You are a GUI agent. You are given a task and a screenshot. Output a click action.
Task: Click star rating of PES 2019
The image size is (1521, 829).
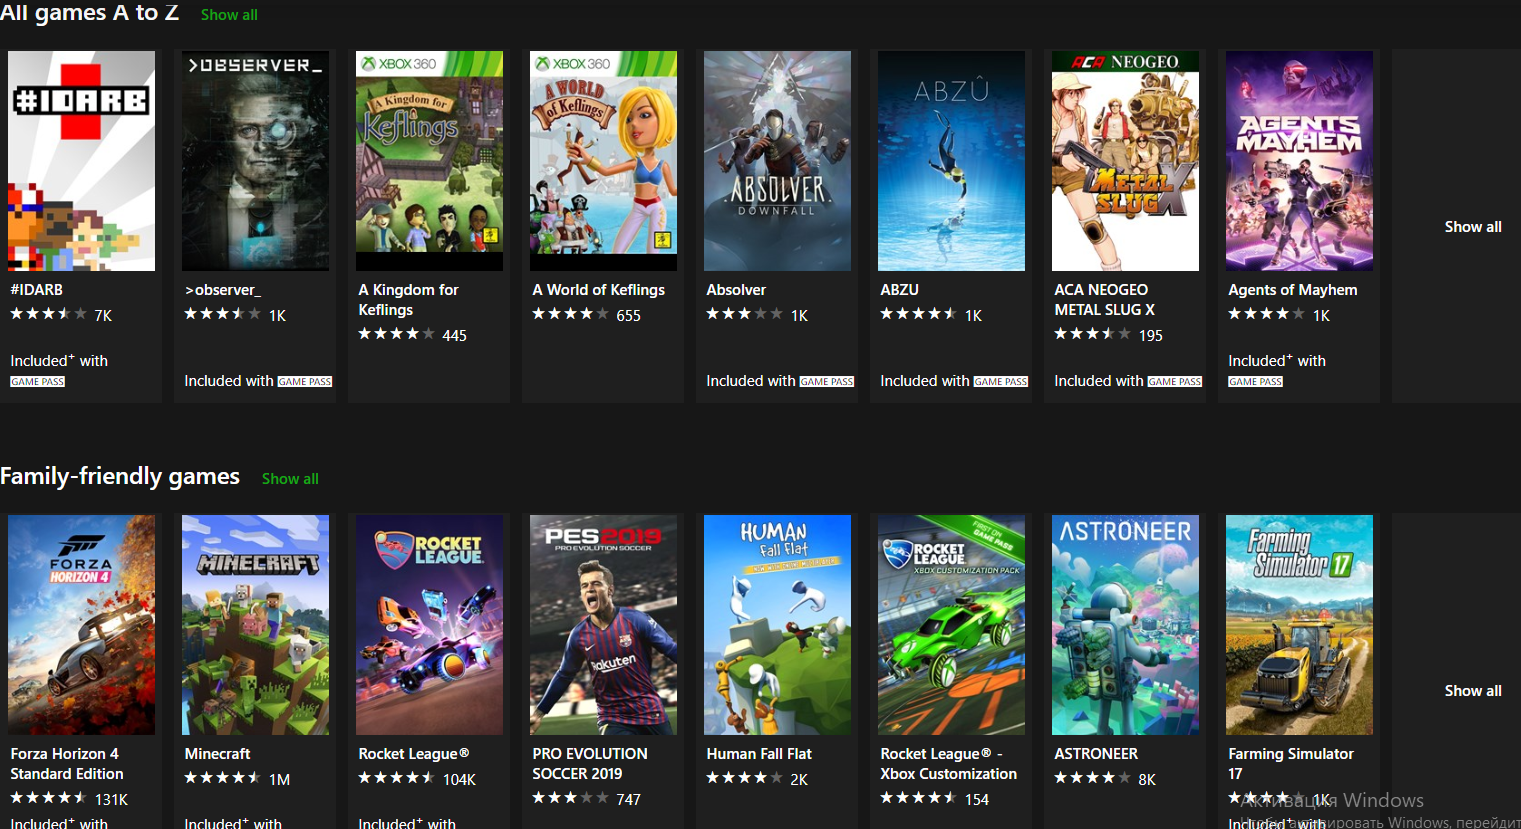click(x=570, y=798)
